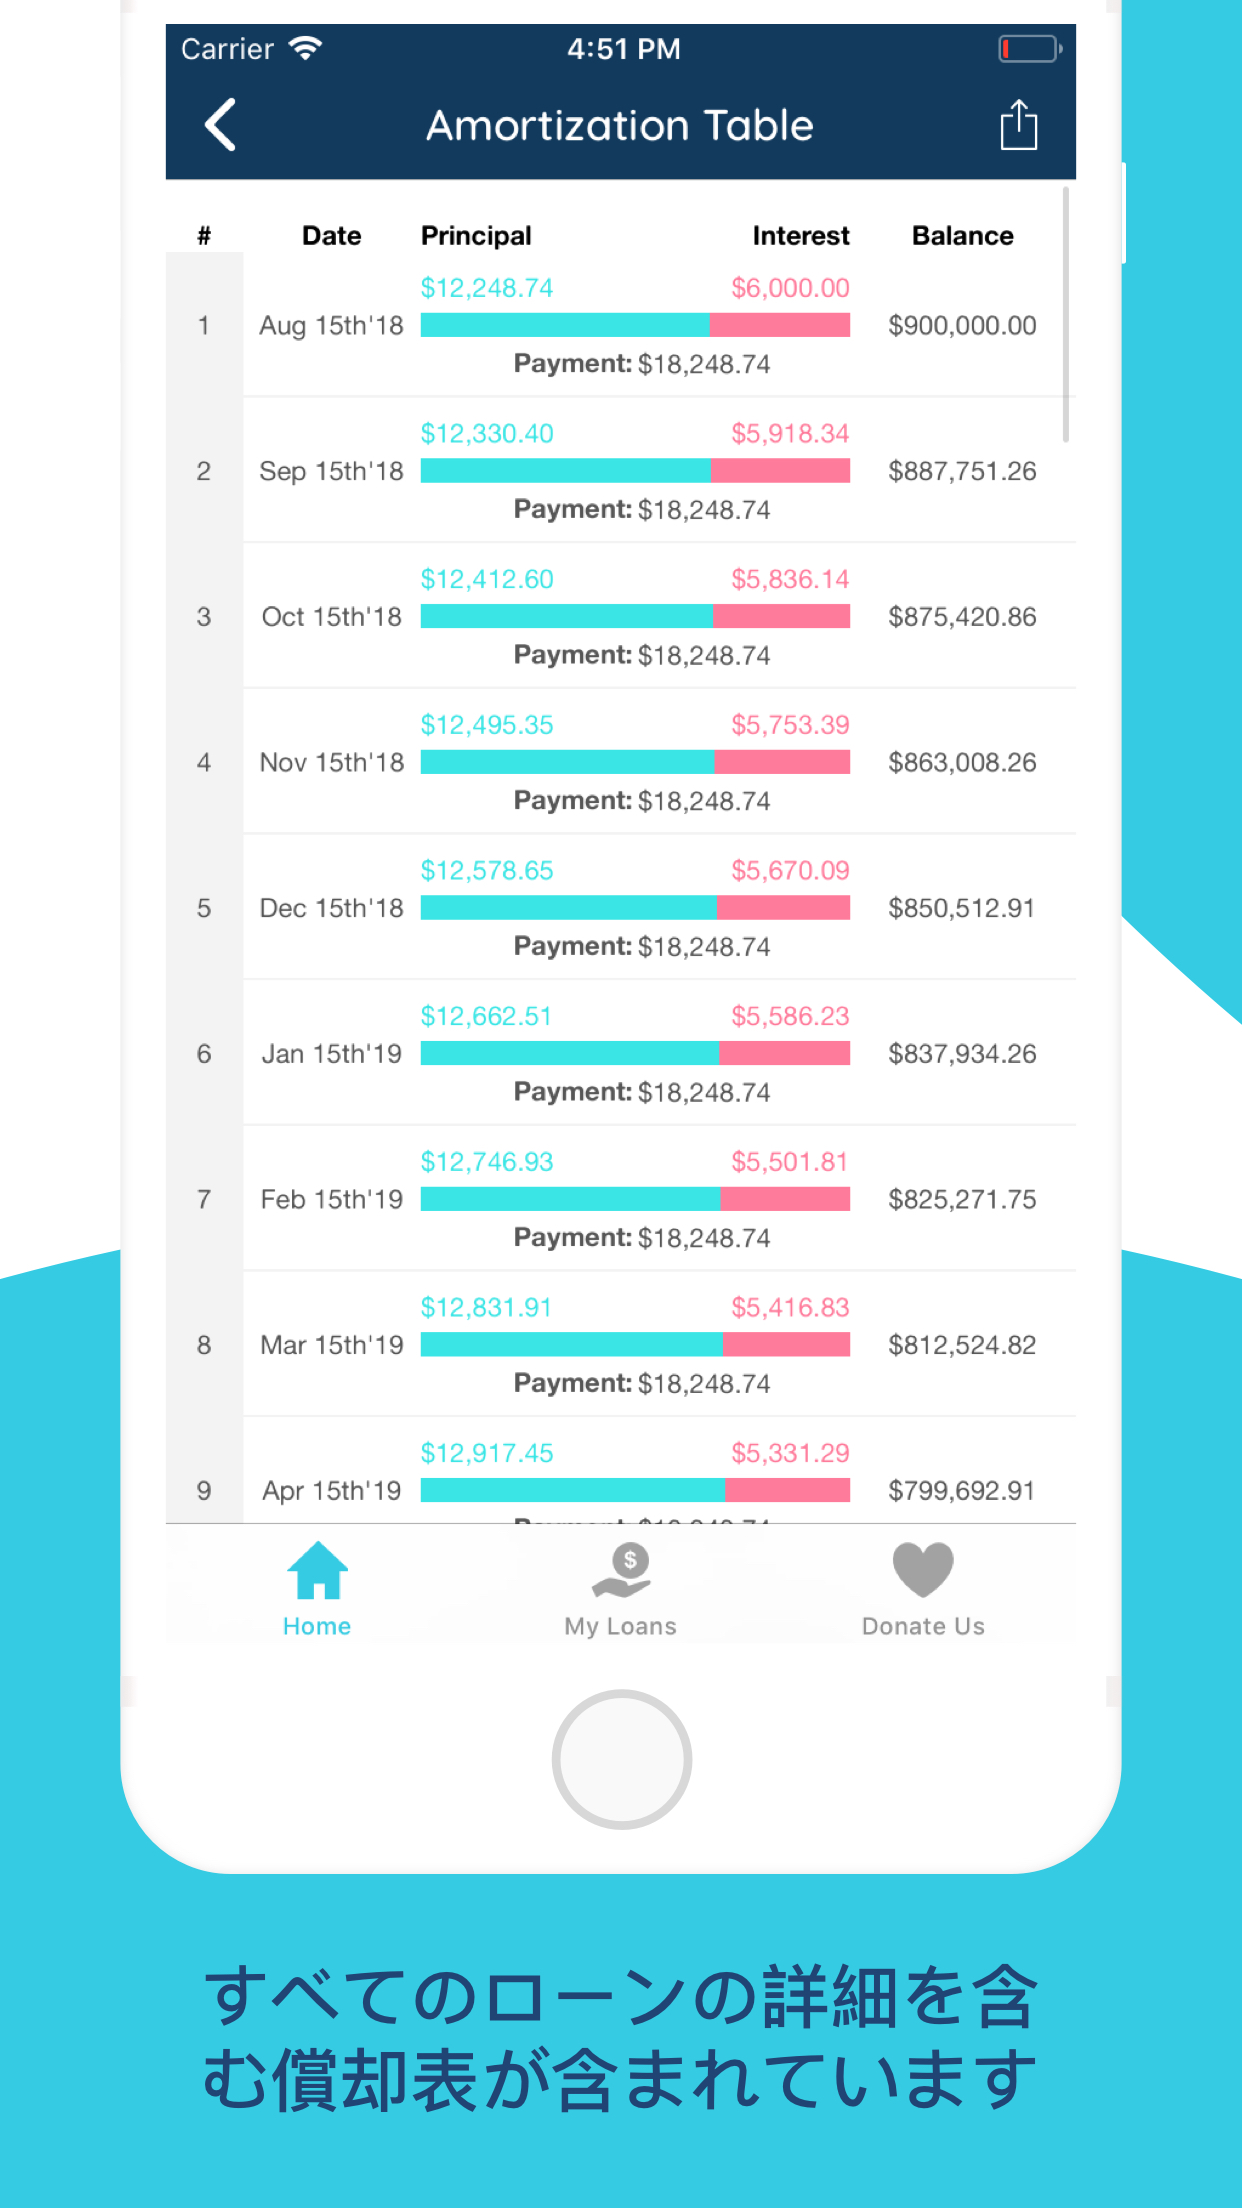The height and width of the screenshot is (2208, 1242).
Task: Click the Interest column header
Action: point(800,236)
